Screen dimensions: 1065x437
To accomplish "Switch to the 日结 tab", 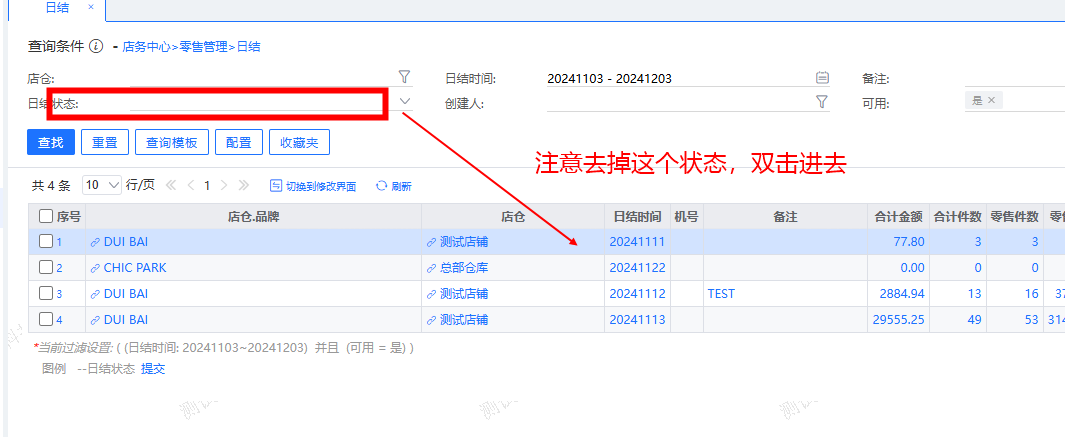I will click(x=57, y=7).
